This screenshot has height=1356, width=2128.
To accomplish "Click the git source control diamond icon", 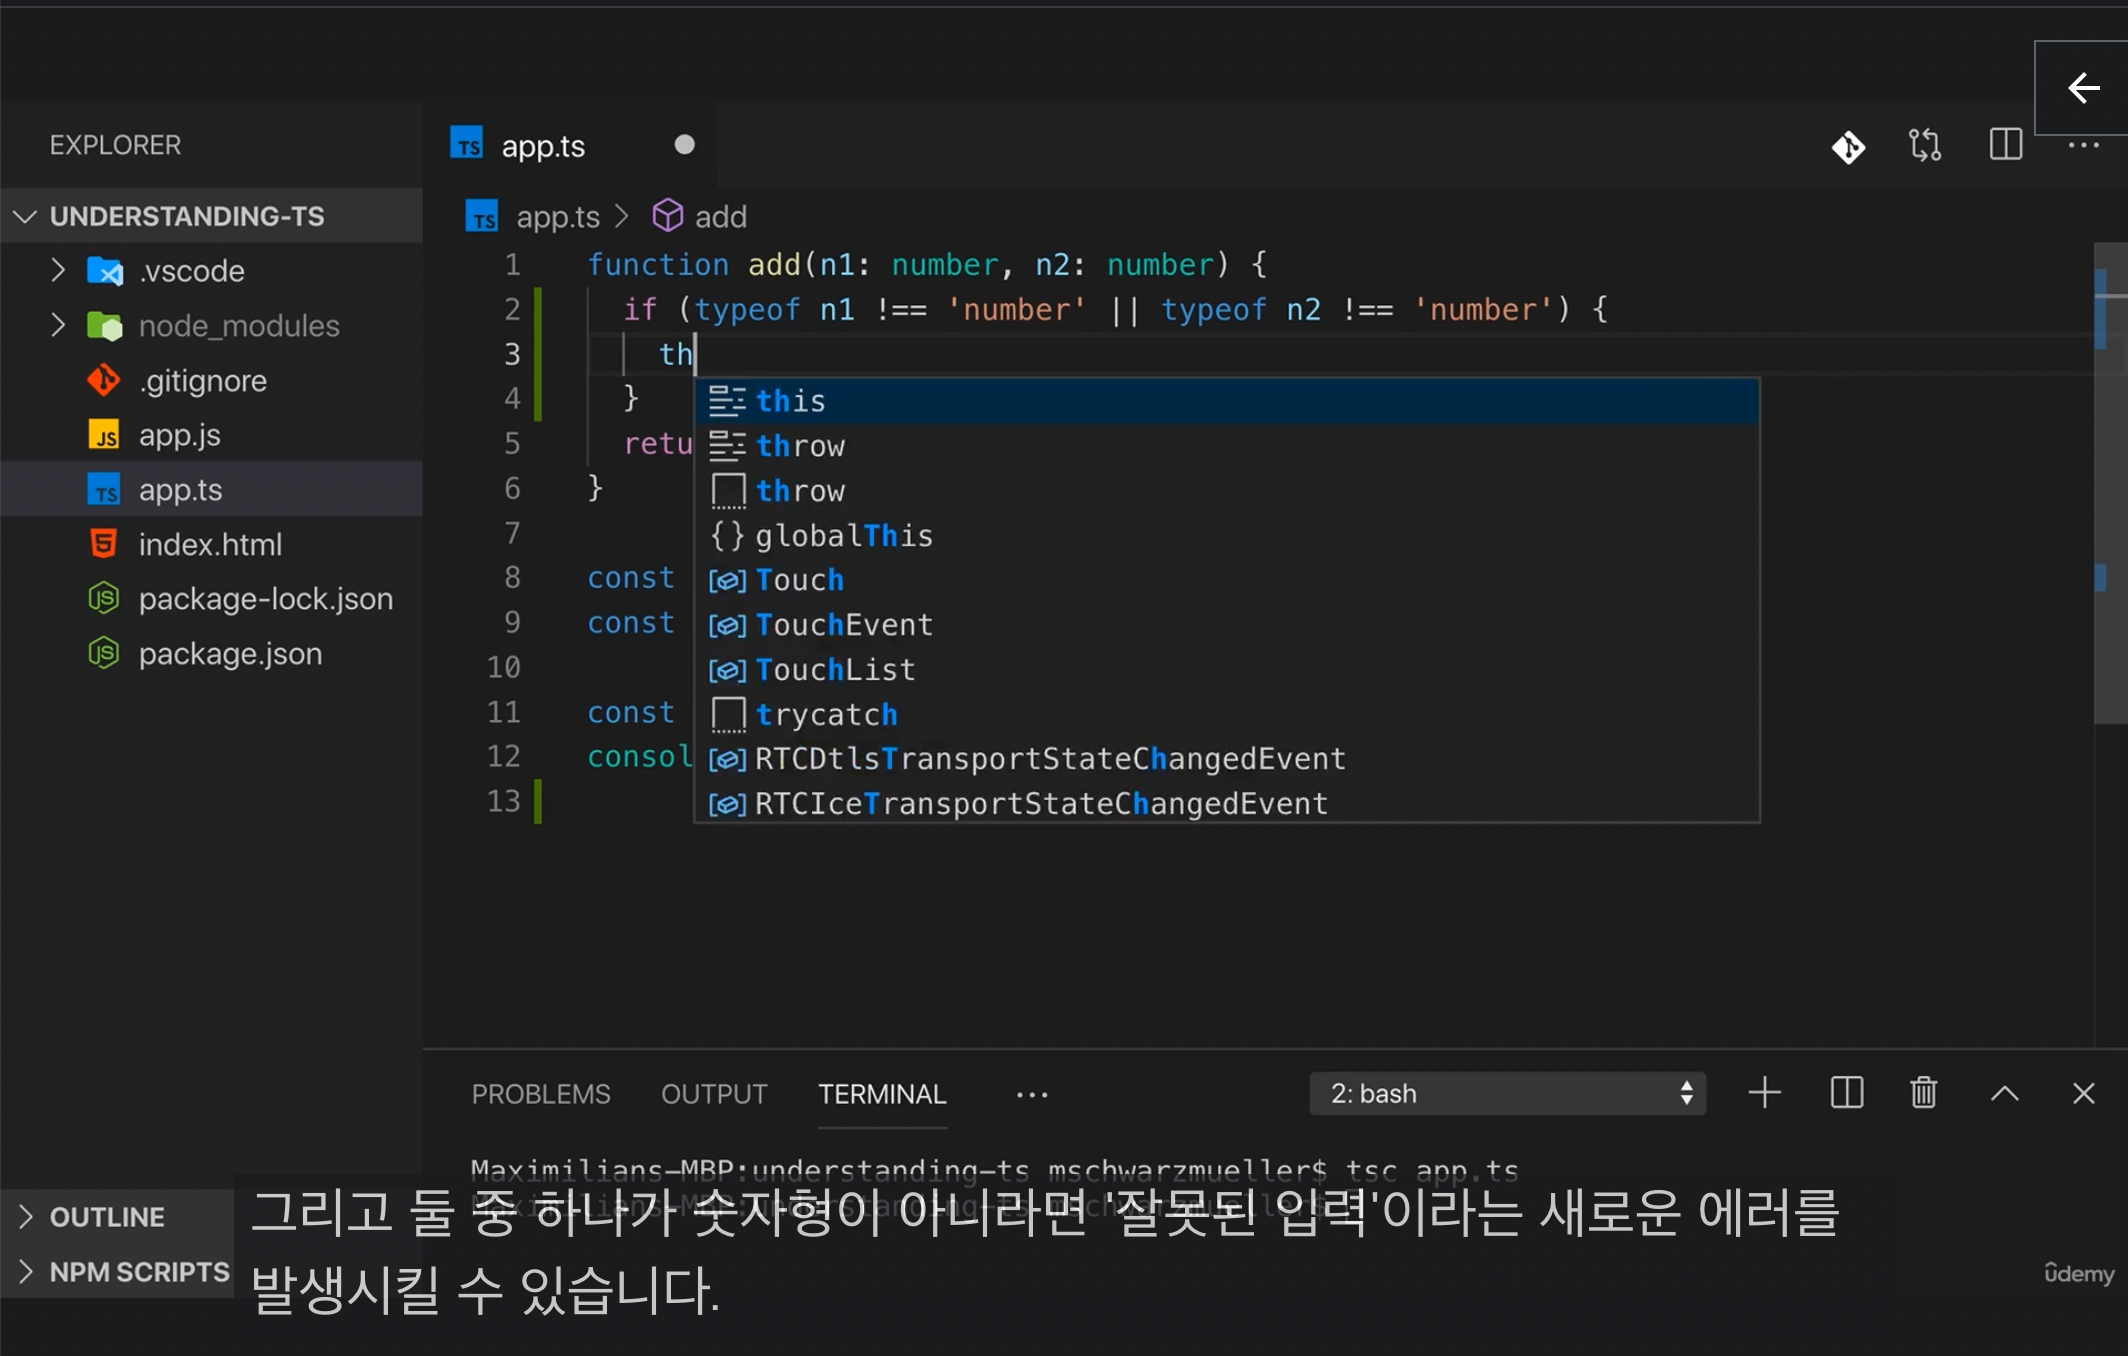I will click(1848, 146).
